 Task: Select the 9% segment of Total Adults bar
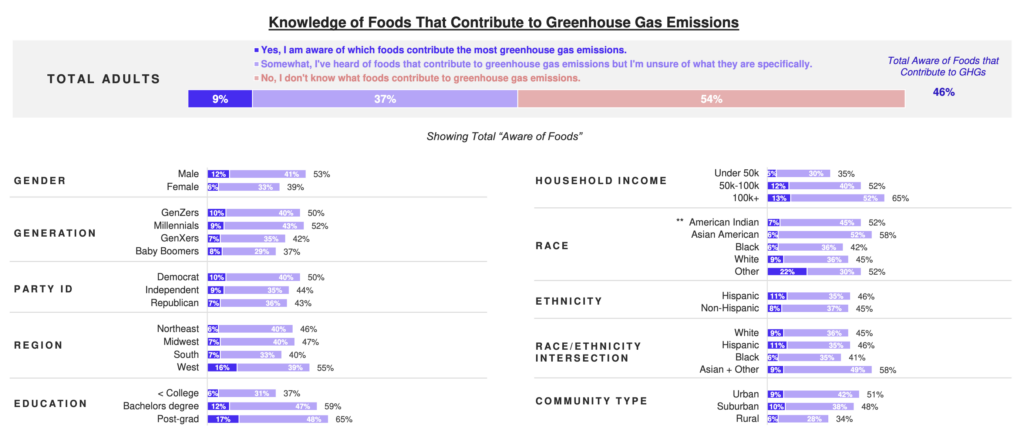click(x=220, y=99)
